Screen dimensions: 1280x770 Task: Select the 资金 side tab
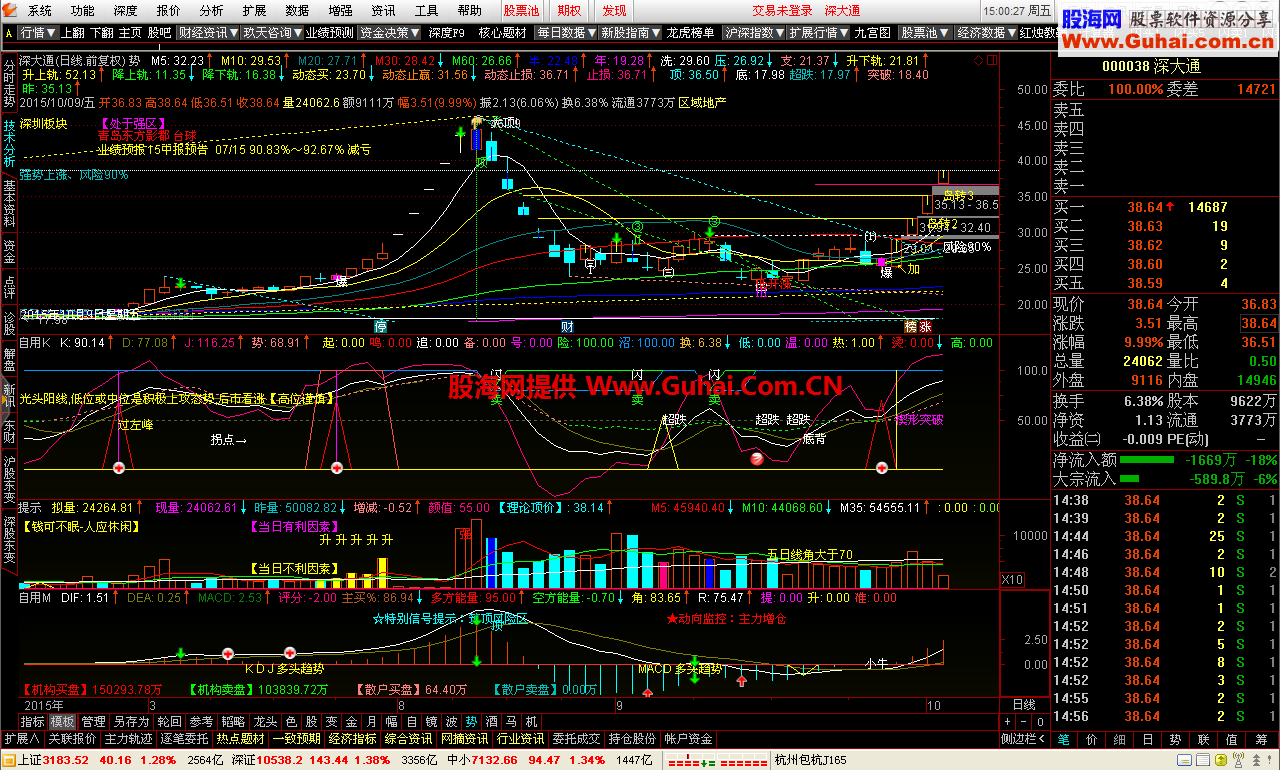click(x=9, y=251)
